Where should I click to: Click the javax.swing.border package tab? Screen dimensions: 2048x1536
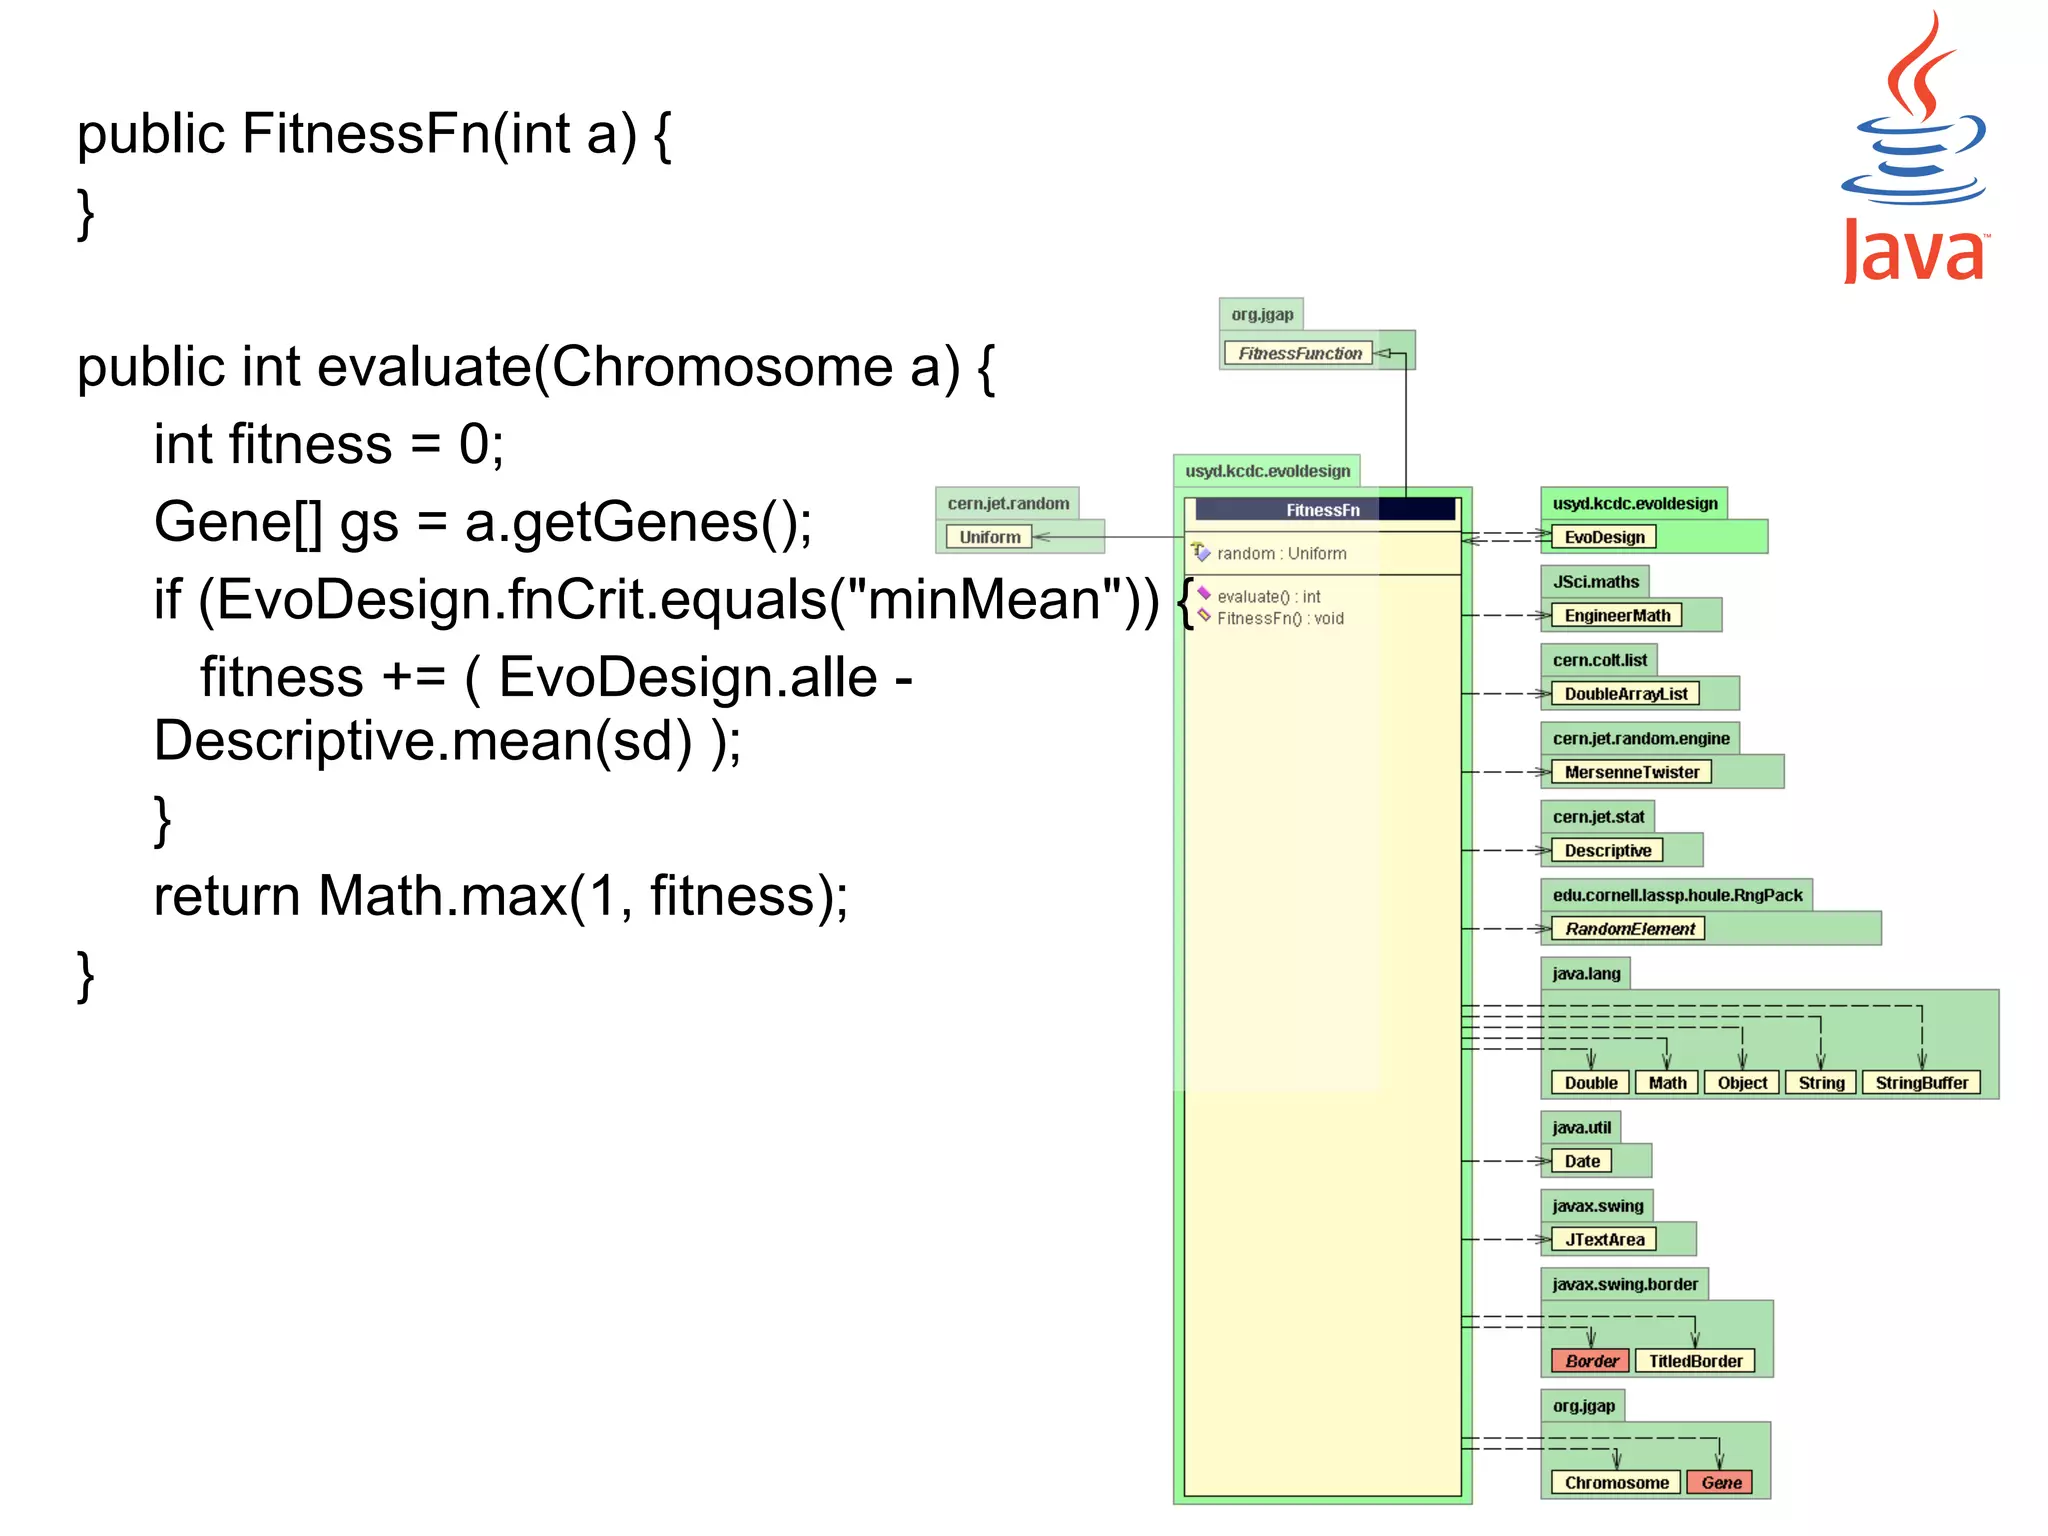tap(1625, 1284)
